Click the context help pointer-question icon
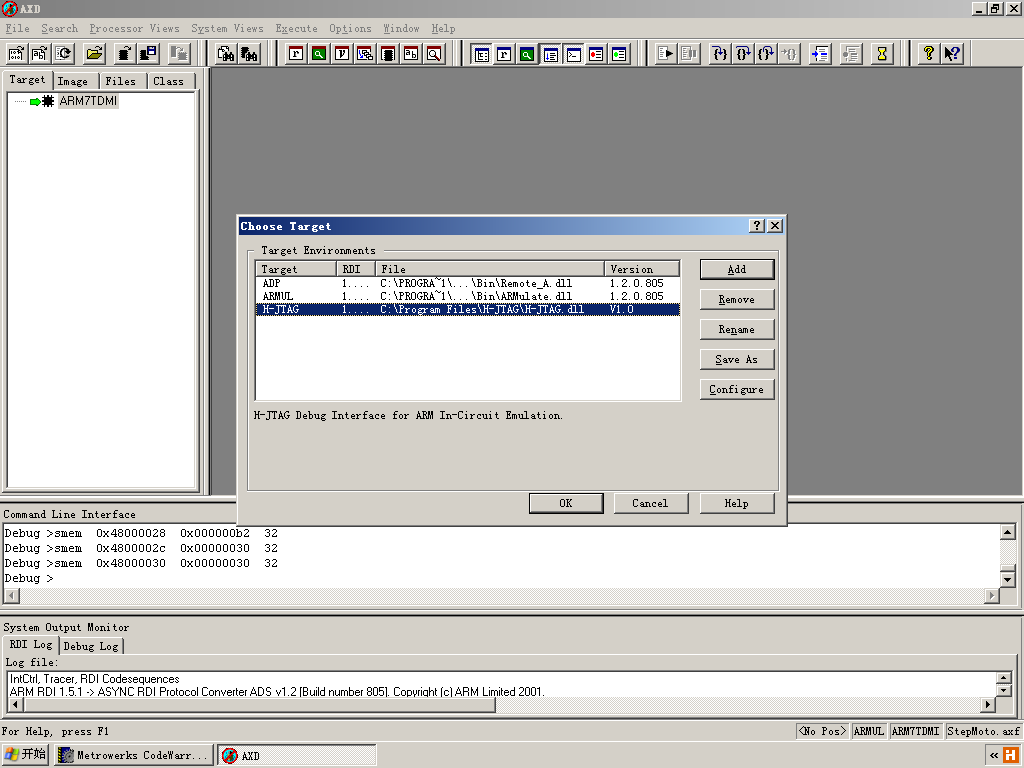 [952, 54]
